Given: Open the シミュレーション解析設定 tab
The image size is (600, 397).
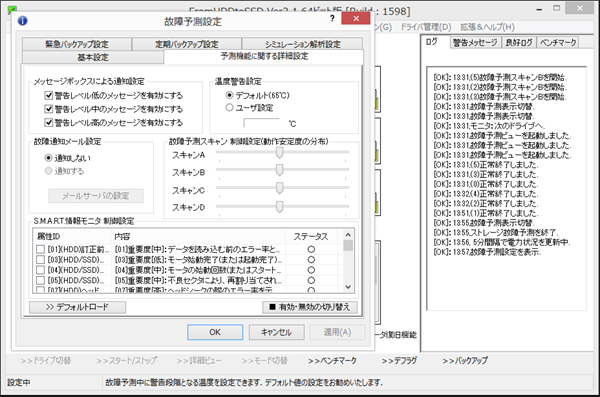Looking at the screenshot, I should (302, 44).
